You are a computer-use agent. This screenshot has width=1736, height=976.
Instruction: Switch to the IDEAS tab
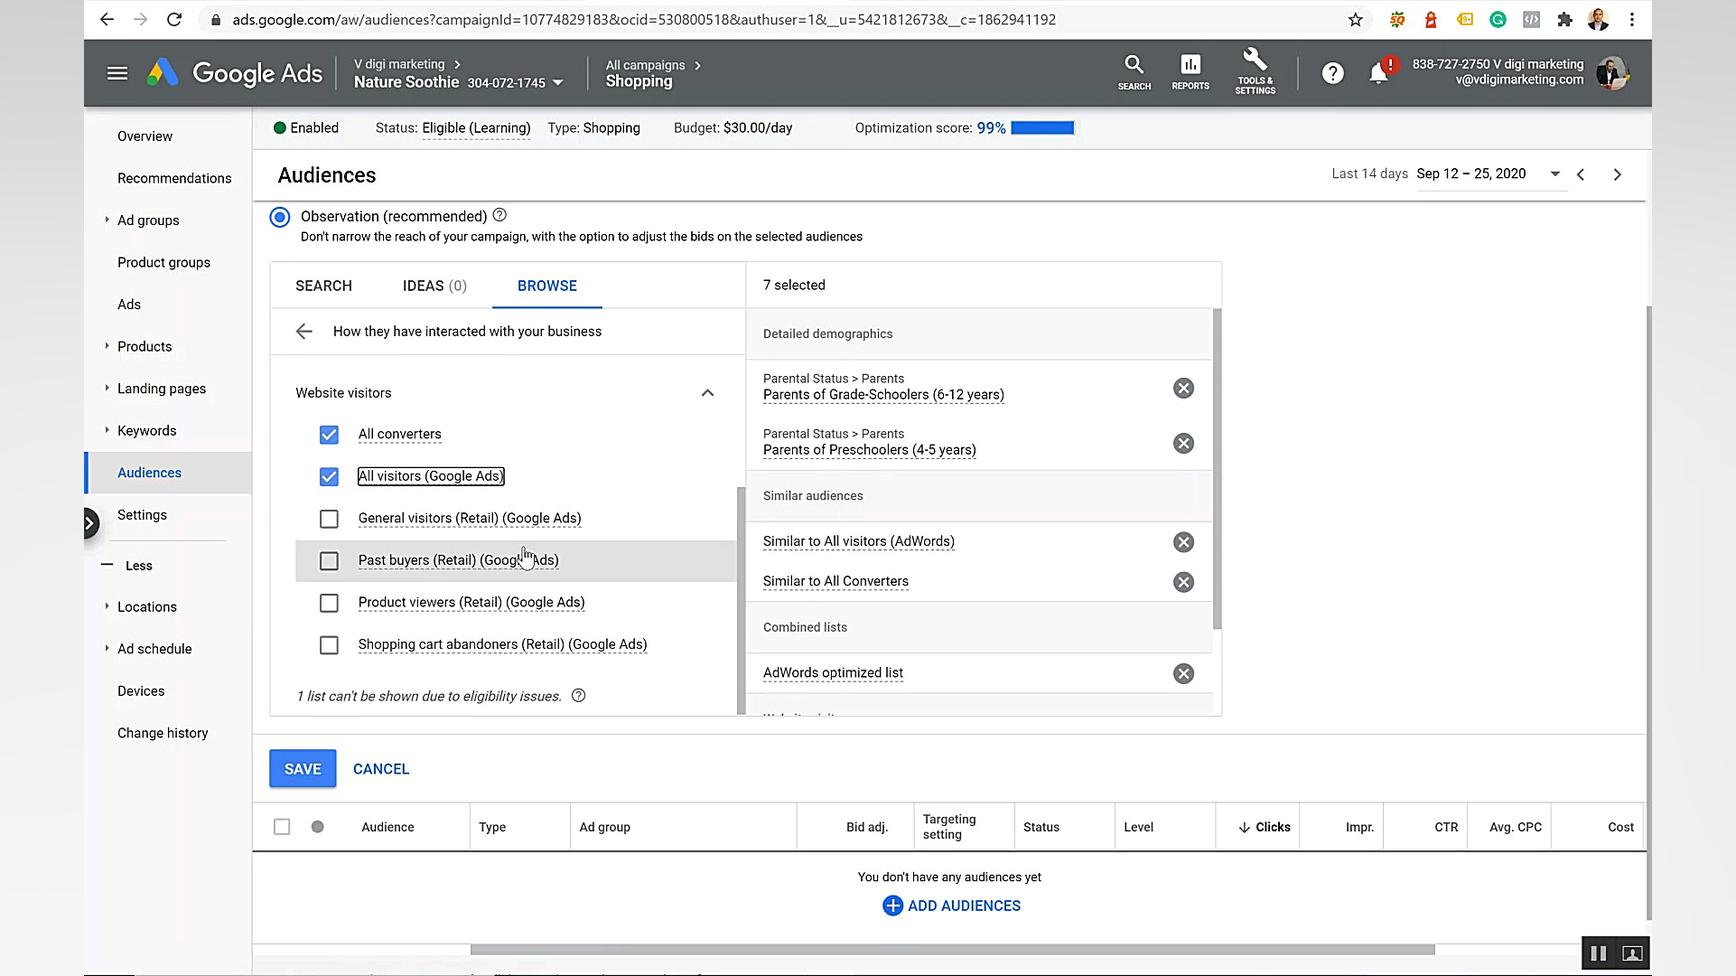pyautogui.click(x=434, y=286)
